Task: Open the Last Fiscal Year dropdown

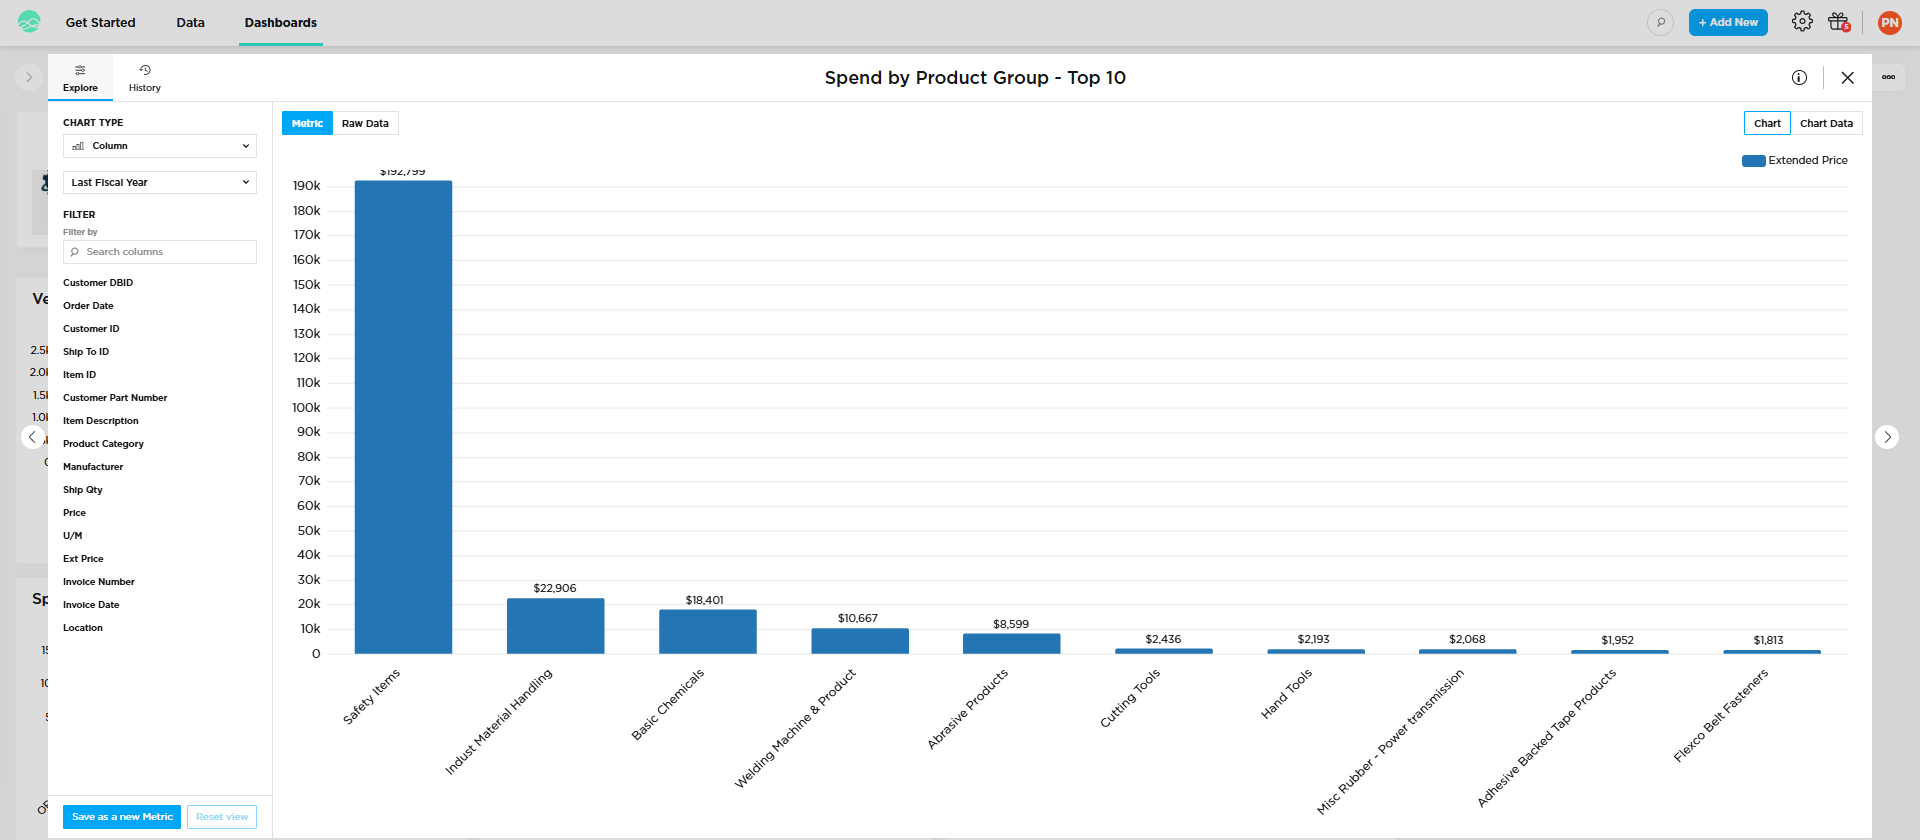Action: (x=160, y=182)
